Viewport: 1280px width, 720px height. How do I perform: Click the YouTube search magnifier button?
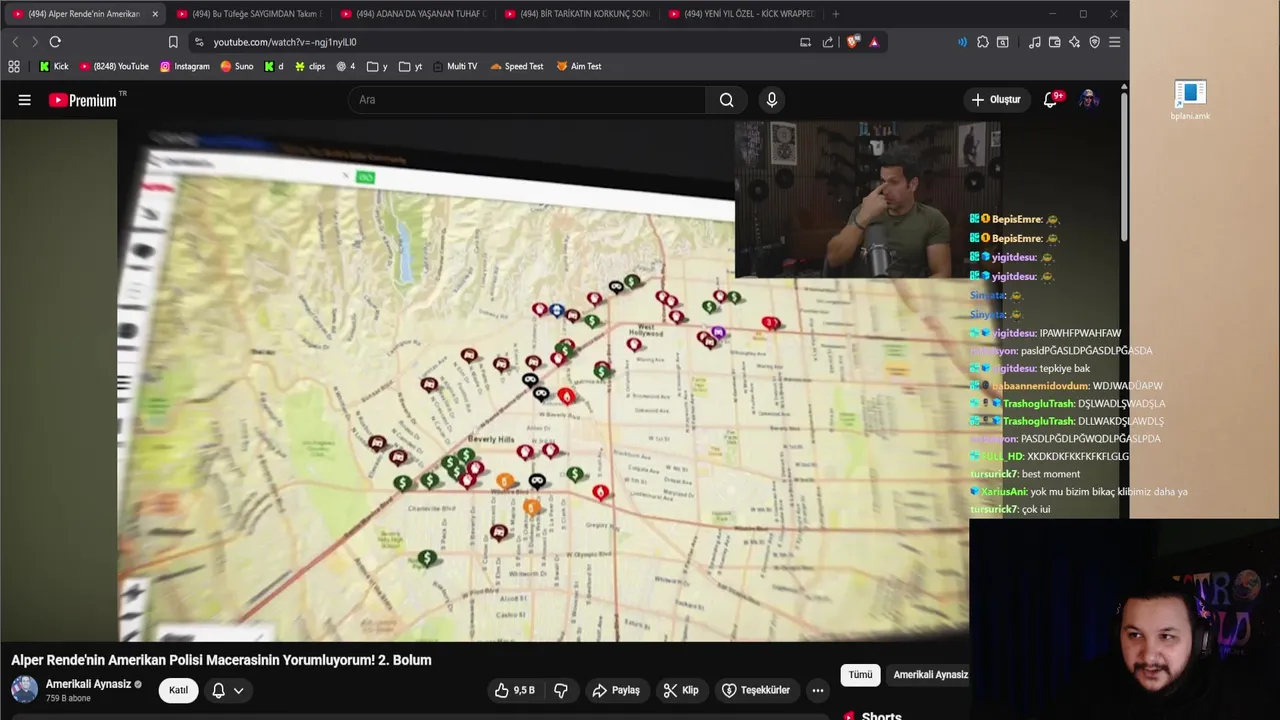(727, 100)
